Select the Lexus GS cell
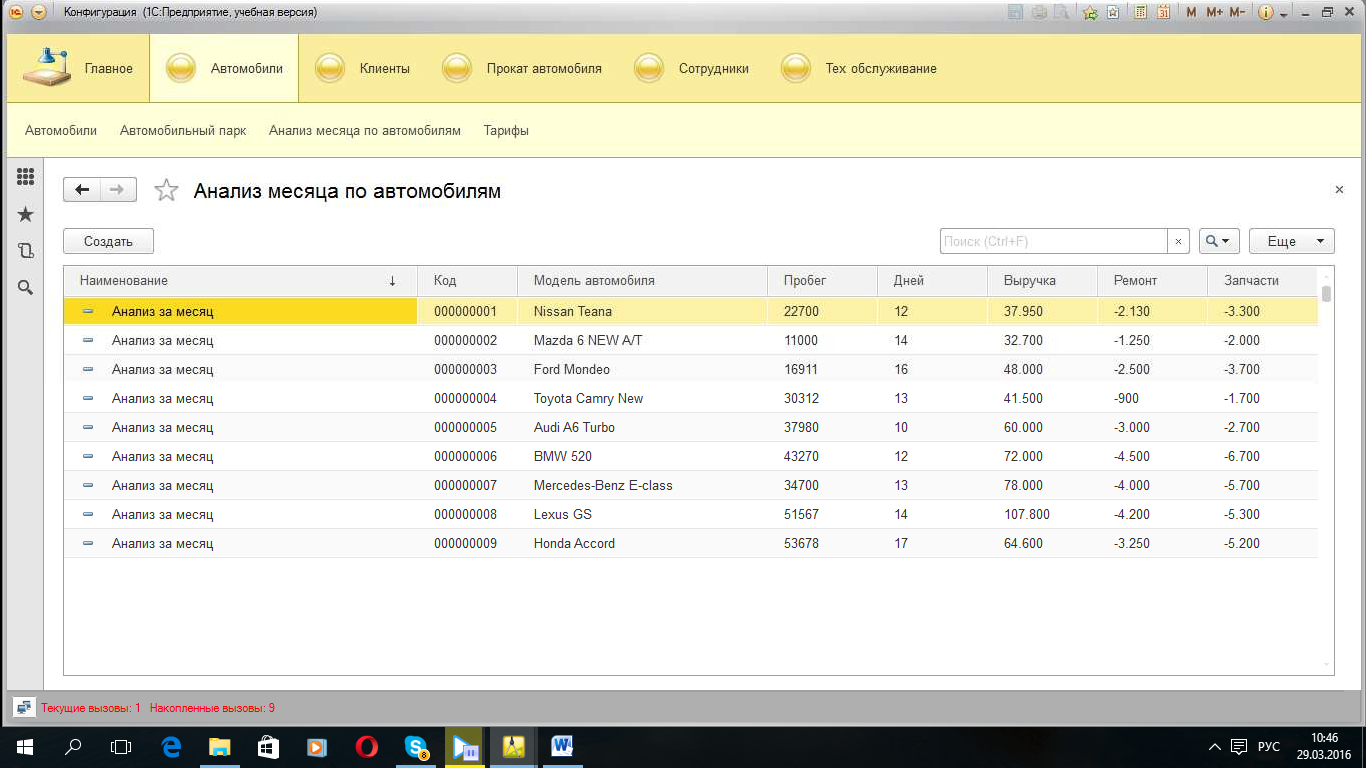Screen dimensions: 1366x768 (x=642, y=514)
